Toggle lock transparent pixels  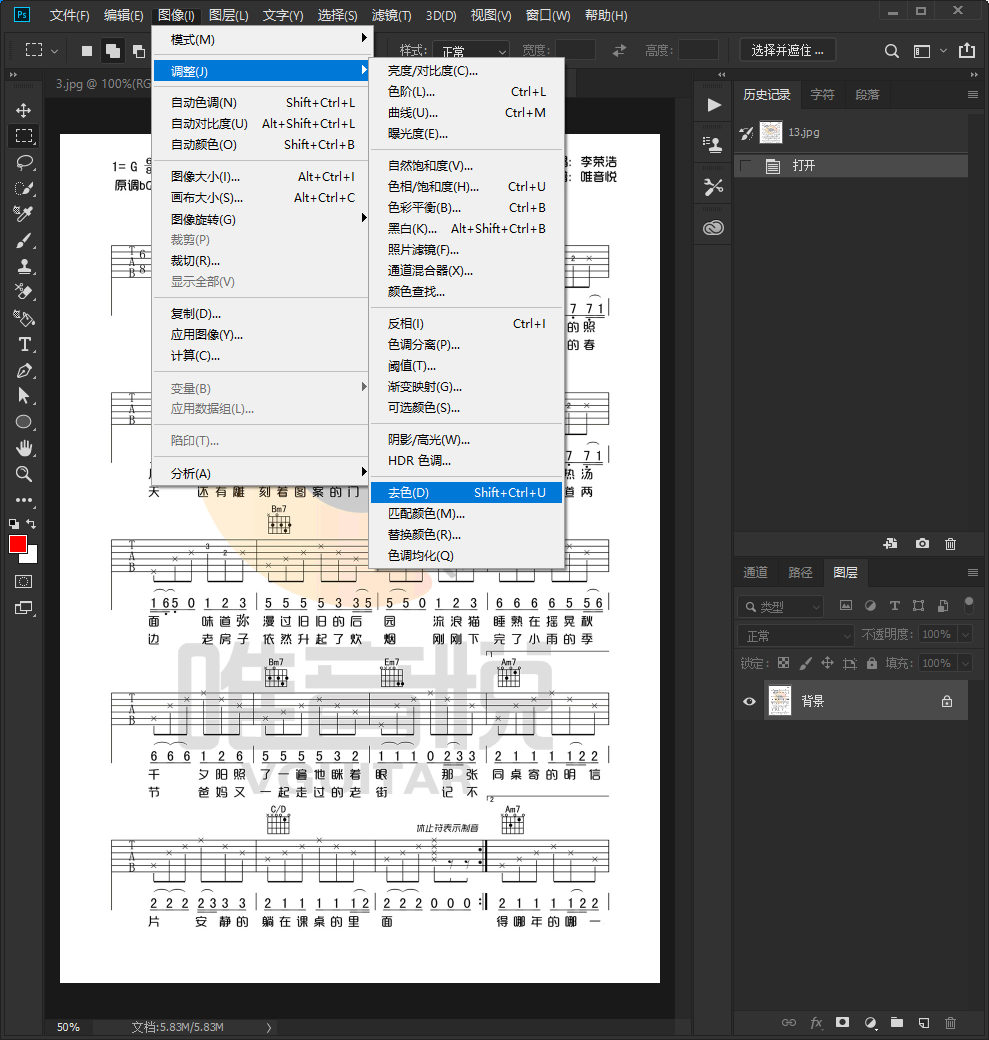click(x=783, y=663)
